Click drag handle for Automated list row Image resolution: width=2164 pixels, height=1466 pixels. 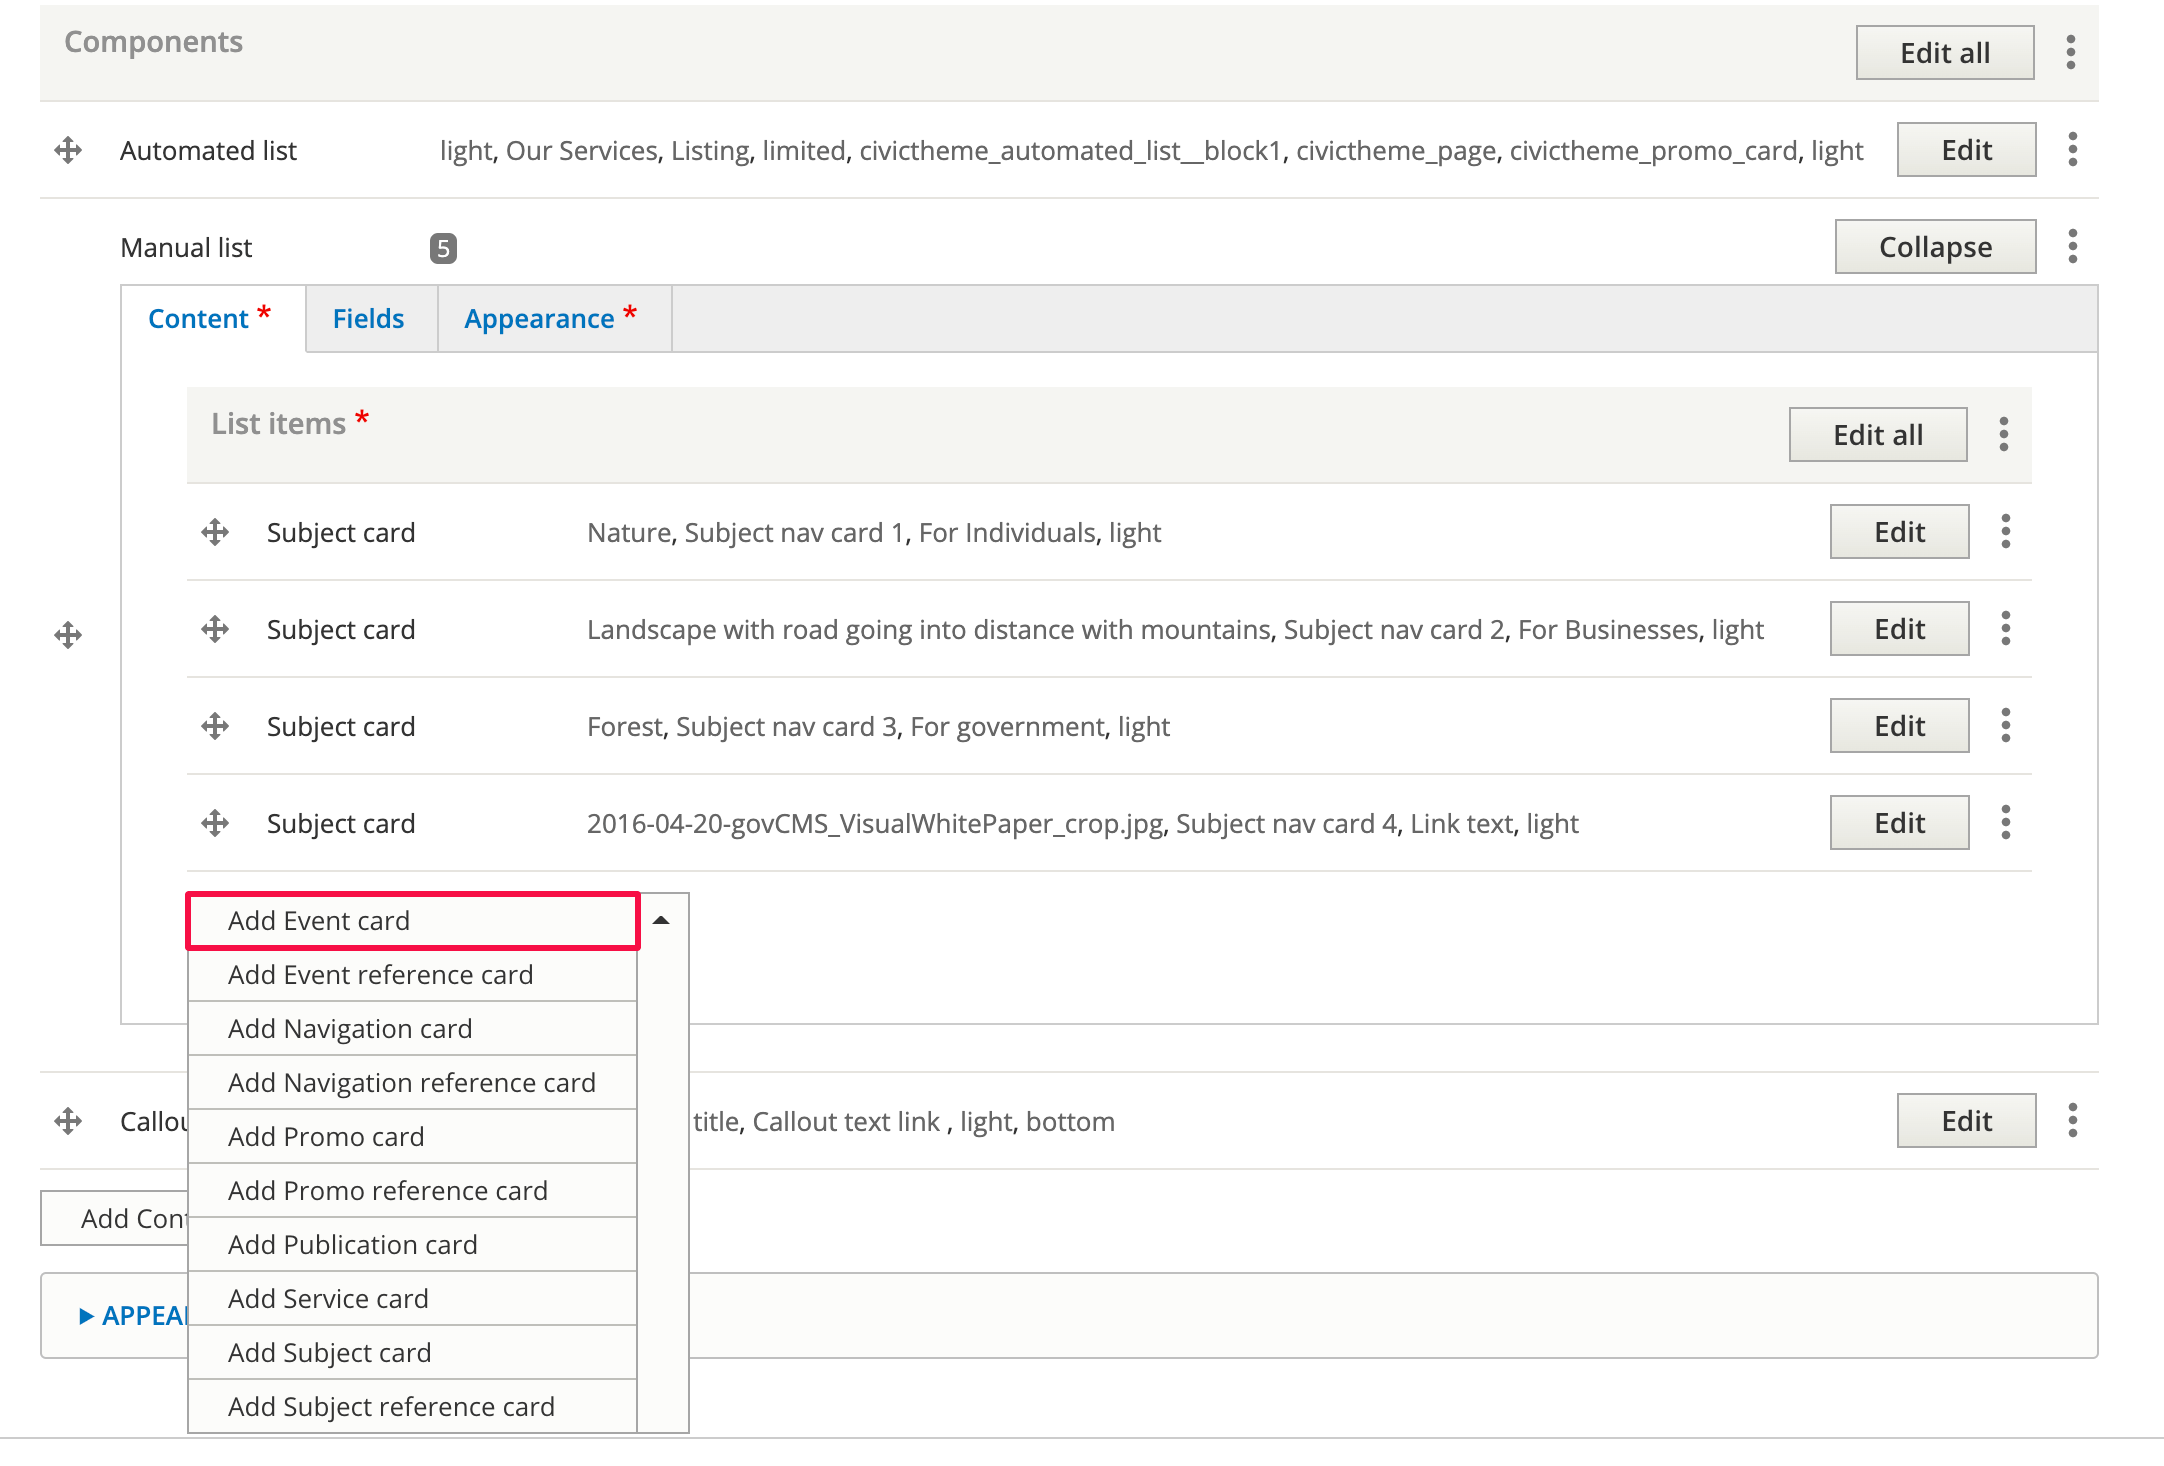[x=68, y=150]
